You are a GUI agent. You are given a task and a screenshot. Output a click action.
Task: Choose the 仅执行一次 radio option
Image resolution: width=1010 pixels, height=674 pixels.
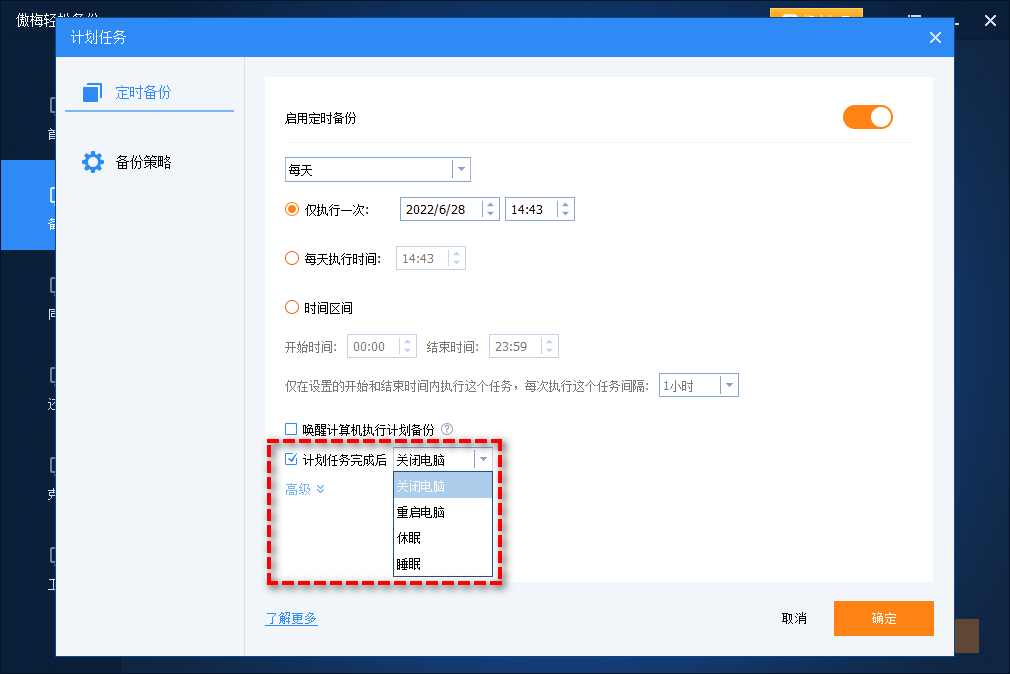[x=292, y=209]
